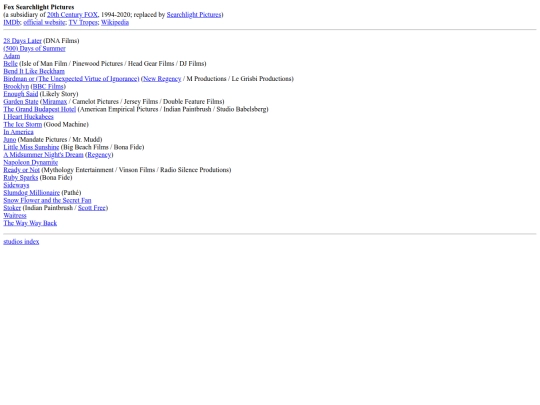Open the Birdman film link
The height and width of the screenshot is (405, 540).
(71, 79)
